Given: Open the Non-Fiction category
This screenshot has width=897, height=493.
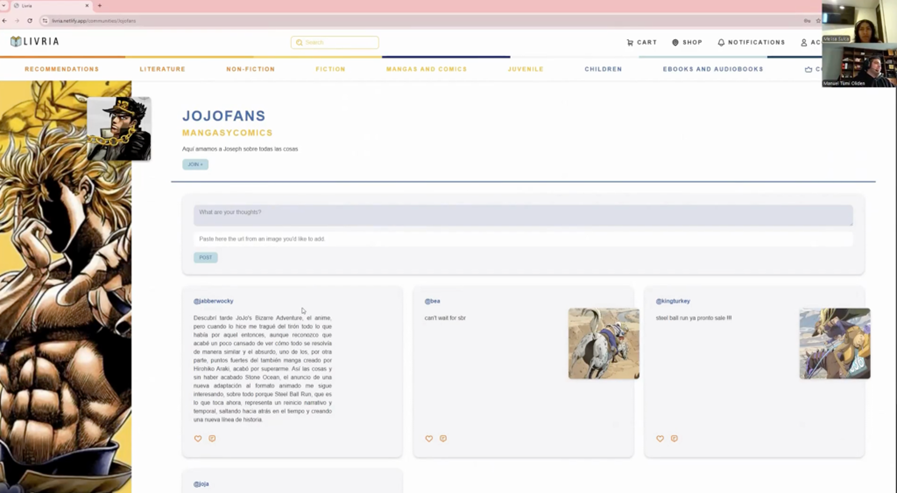Looking at the screenshot, I should pyautogui.click(x=251, y=69).
